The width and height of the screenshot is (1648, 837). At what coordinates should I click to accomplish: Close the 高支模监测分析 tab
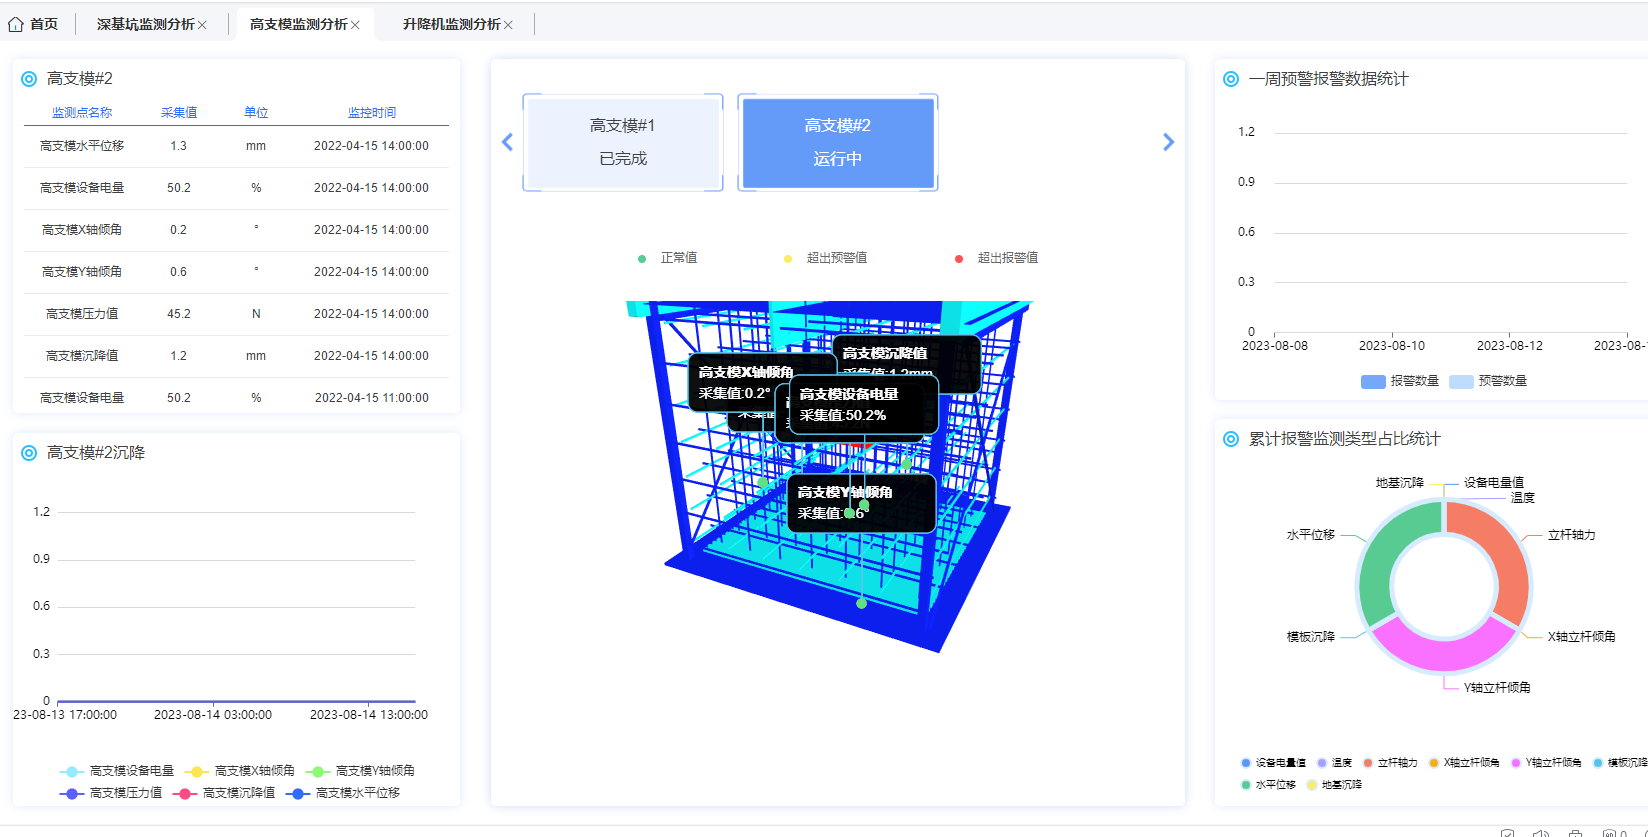[x=355, y=25]
